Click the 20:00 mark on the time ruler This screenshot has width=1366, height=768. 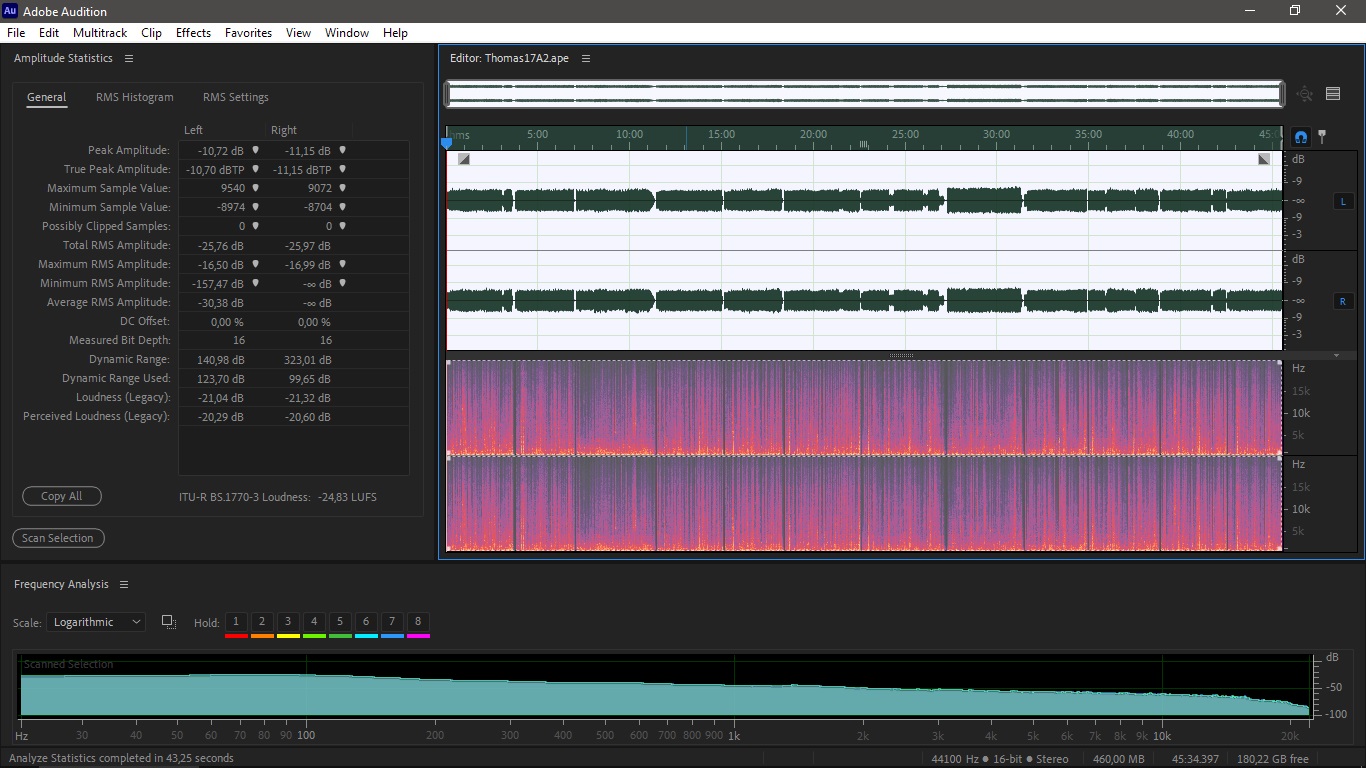click(x=813, y=134)
